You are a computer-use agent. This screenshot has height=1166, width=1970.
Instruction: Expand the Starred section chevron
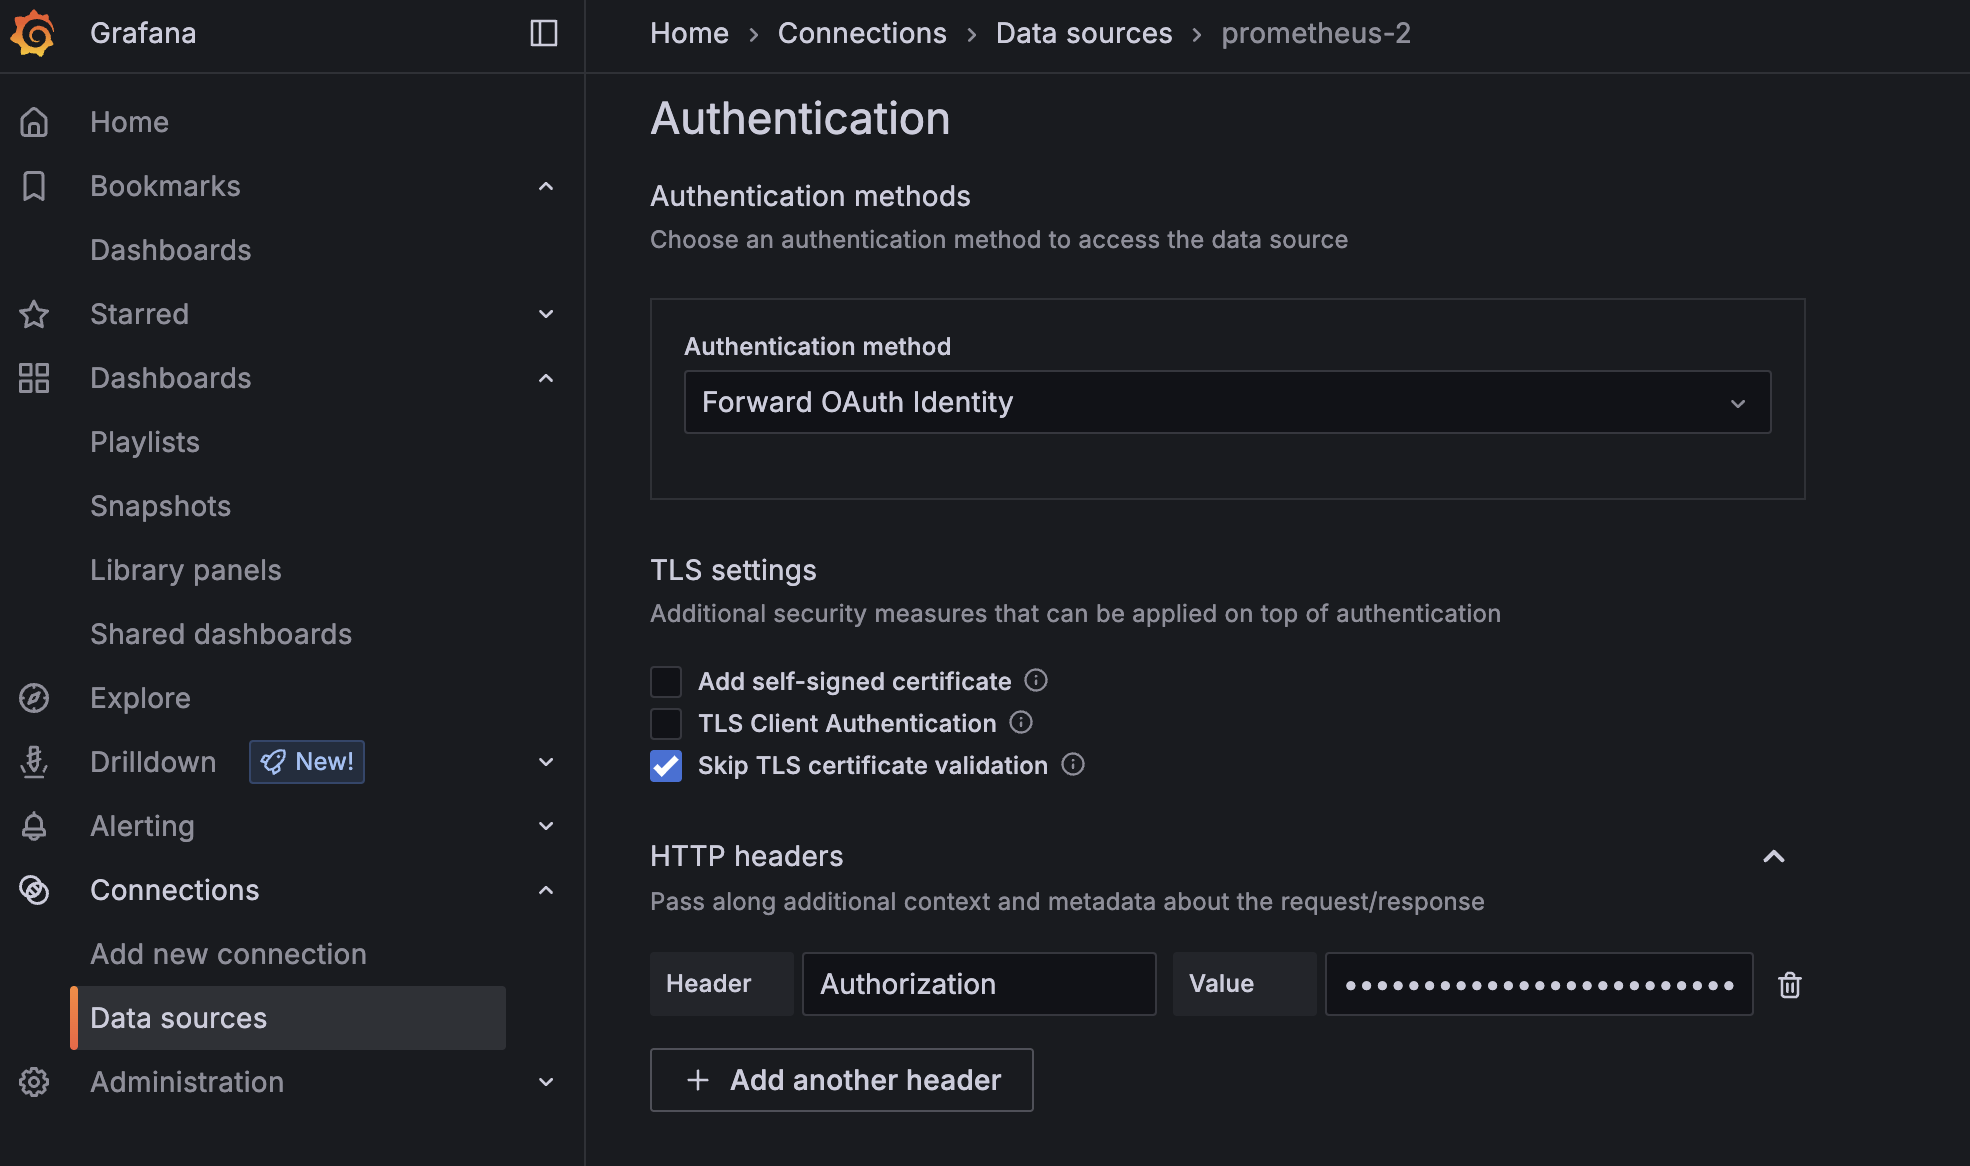(546, 314)
